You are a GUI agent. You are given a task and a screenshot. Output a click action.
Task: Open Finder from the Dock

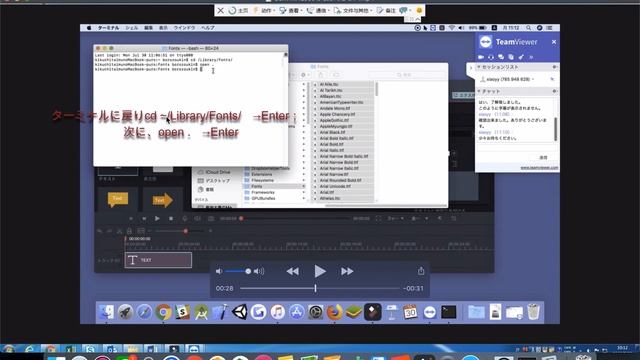coord(107,312)
